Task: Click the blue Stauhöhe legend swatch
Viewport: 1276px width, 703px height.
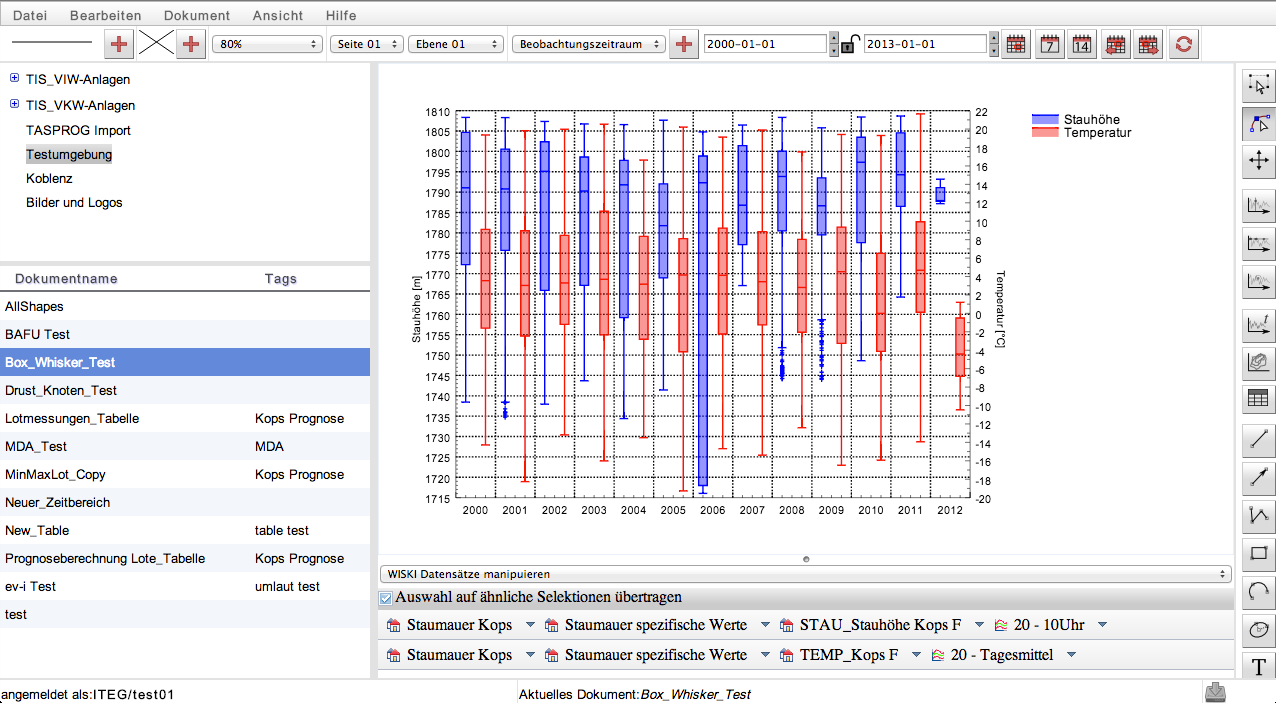Action: pos(1045,119)
